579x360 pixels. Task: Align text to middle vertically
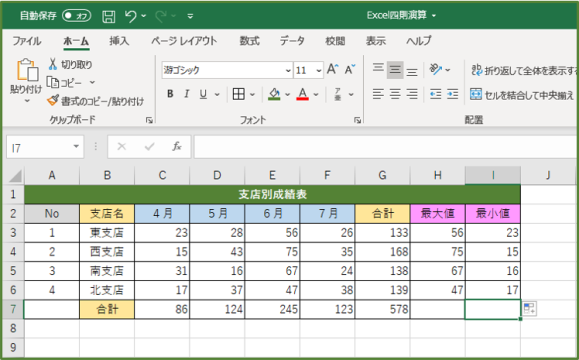395,70
